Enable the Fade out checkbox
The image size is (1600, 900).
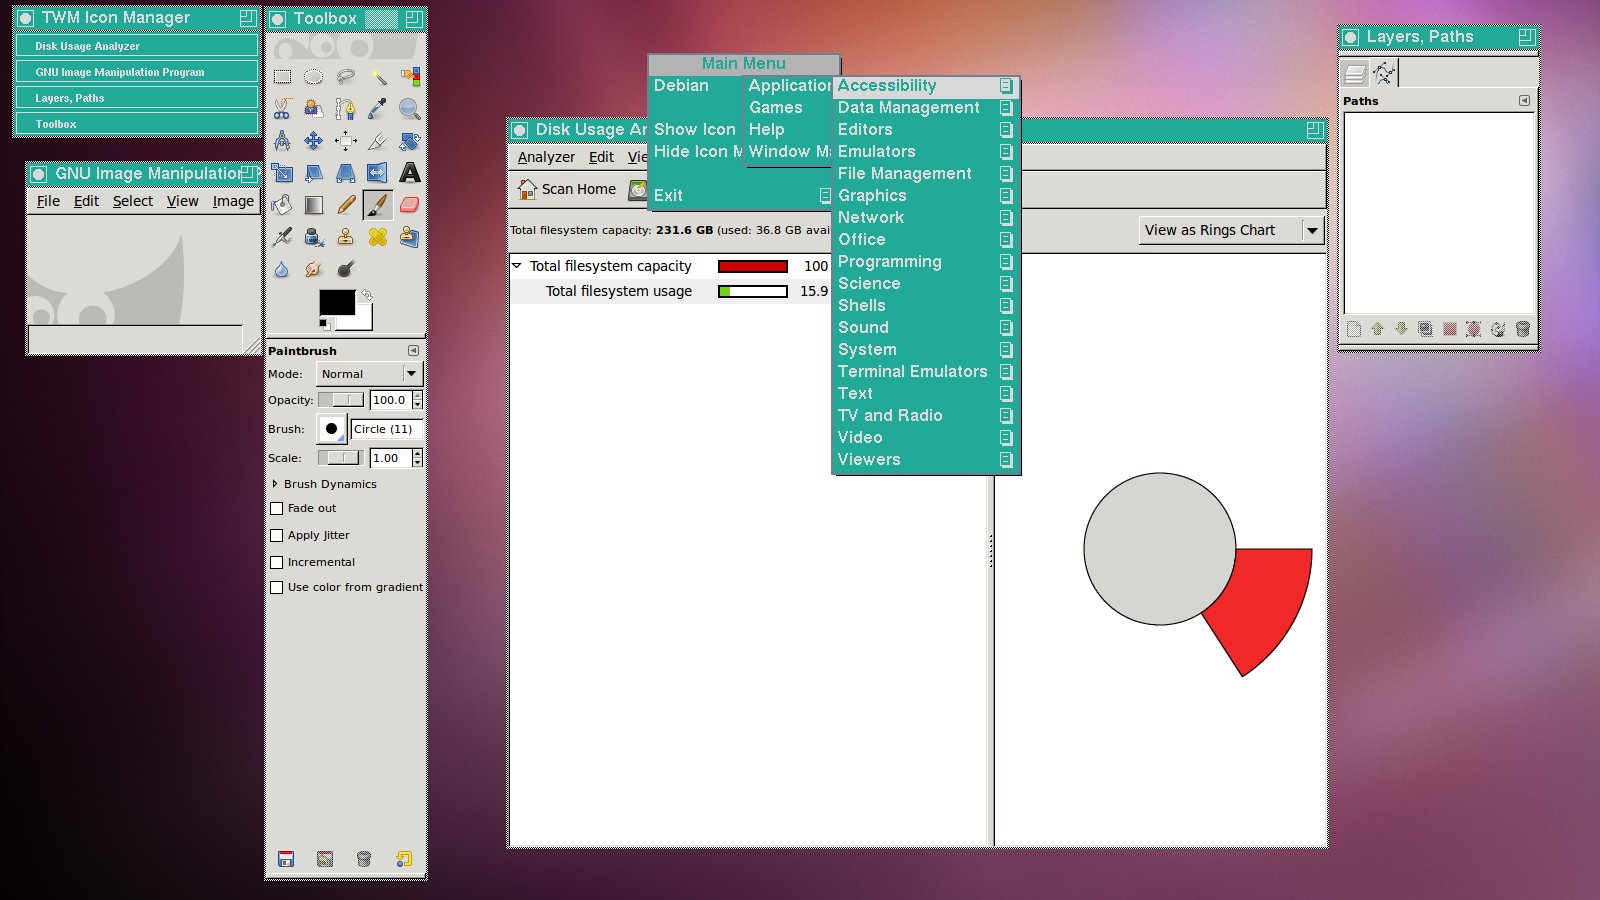pyautogui.click(x=277, y=509)
